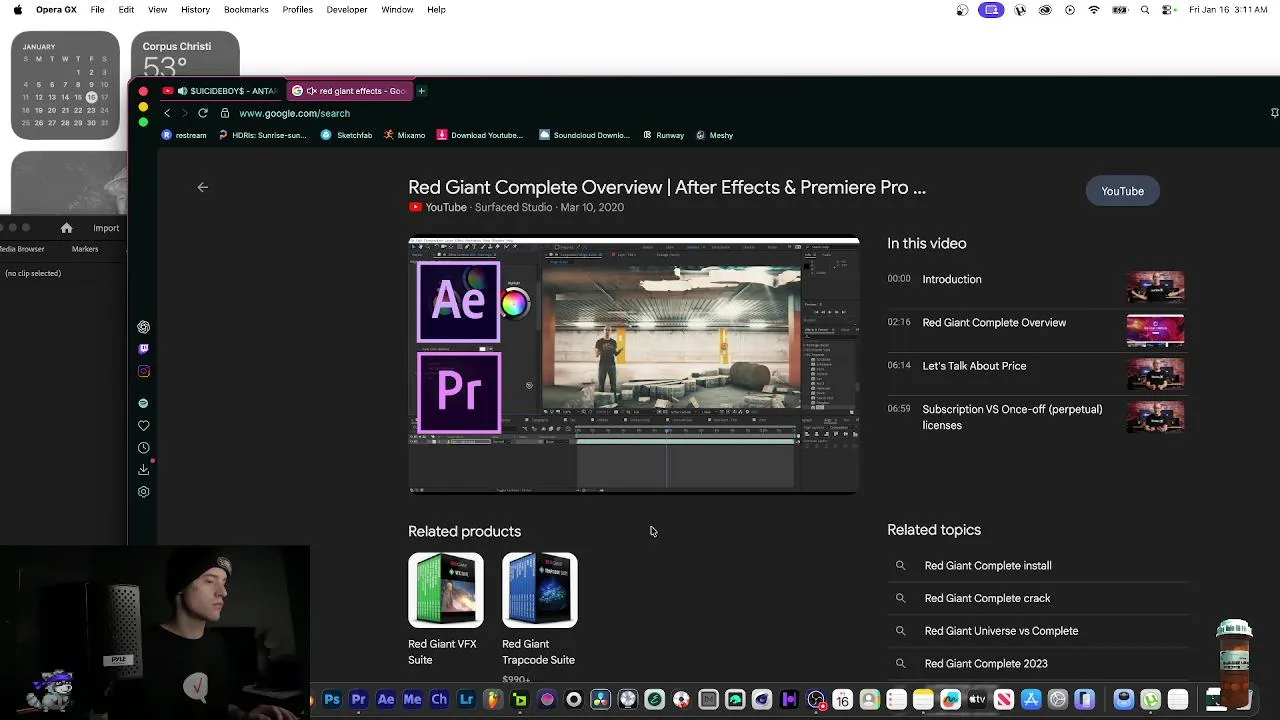Image resolution: width=1280 pixels, height=720 pixels.
Task: Open the Soundcloud Downloader bookmark
Action: coord(584,135)
